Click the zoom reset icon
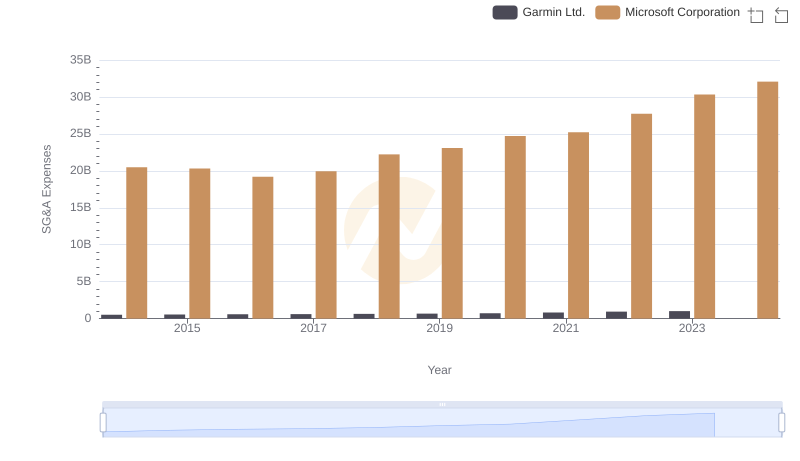 [x=782, y=14]
